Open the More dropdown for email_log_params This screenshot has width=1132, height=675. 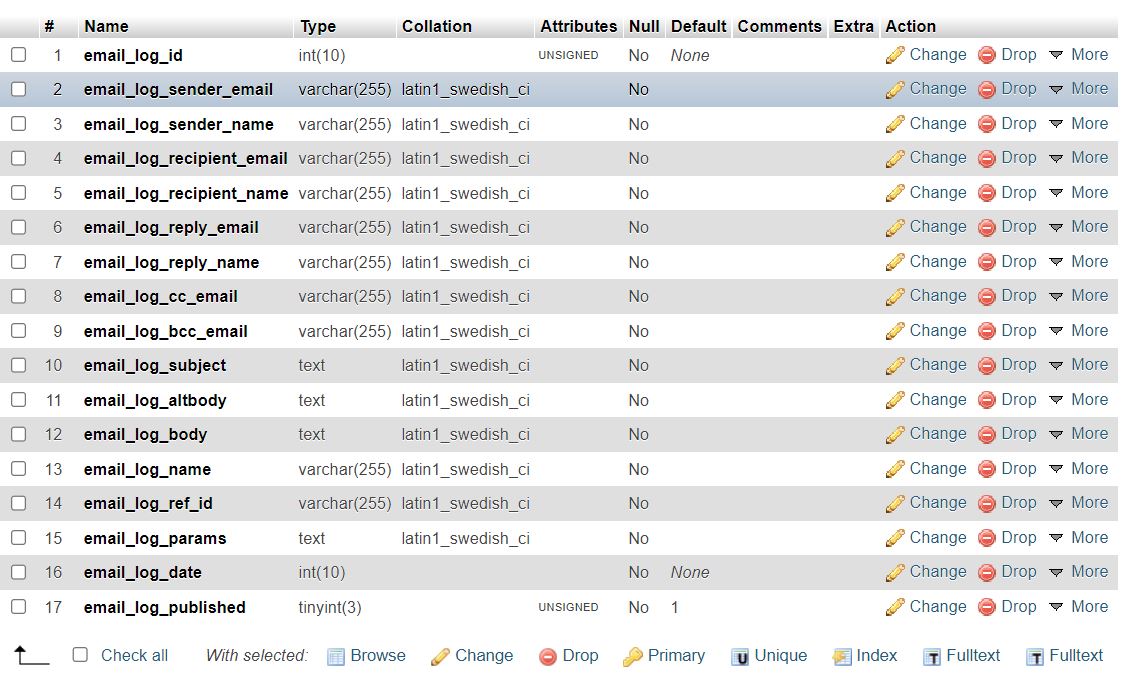tap(1079, 538)
